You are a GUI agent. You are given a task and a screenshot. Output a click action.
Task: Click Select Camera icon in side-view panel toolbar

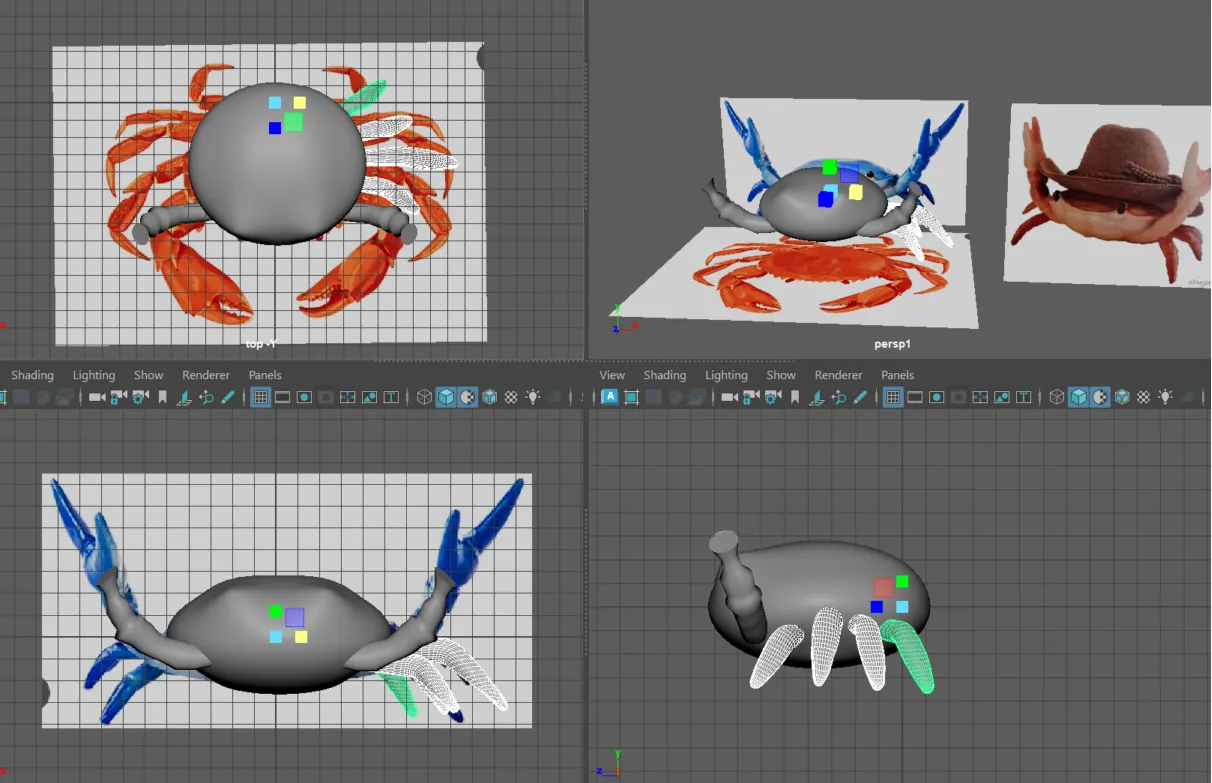(x=729, y=397)
